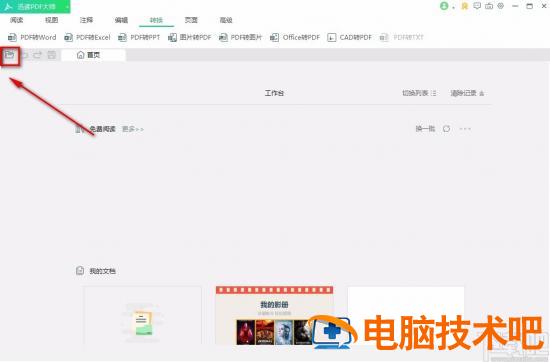Click the undo arrow in the quick toolbar

[24, 55]
